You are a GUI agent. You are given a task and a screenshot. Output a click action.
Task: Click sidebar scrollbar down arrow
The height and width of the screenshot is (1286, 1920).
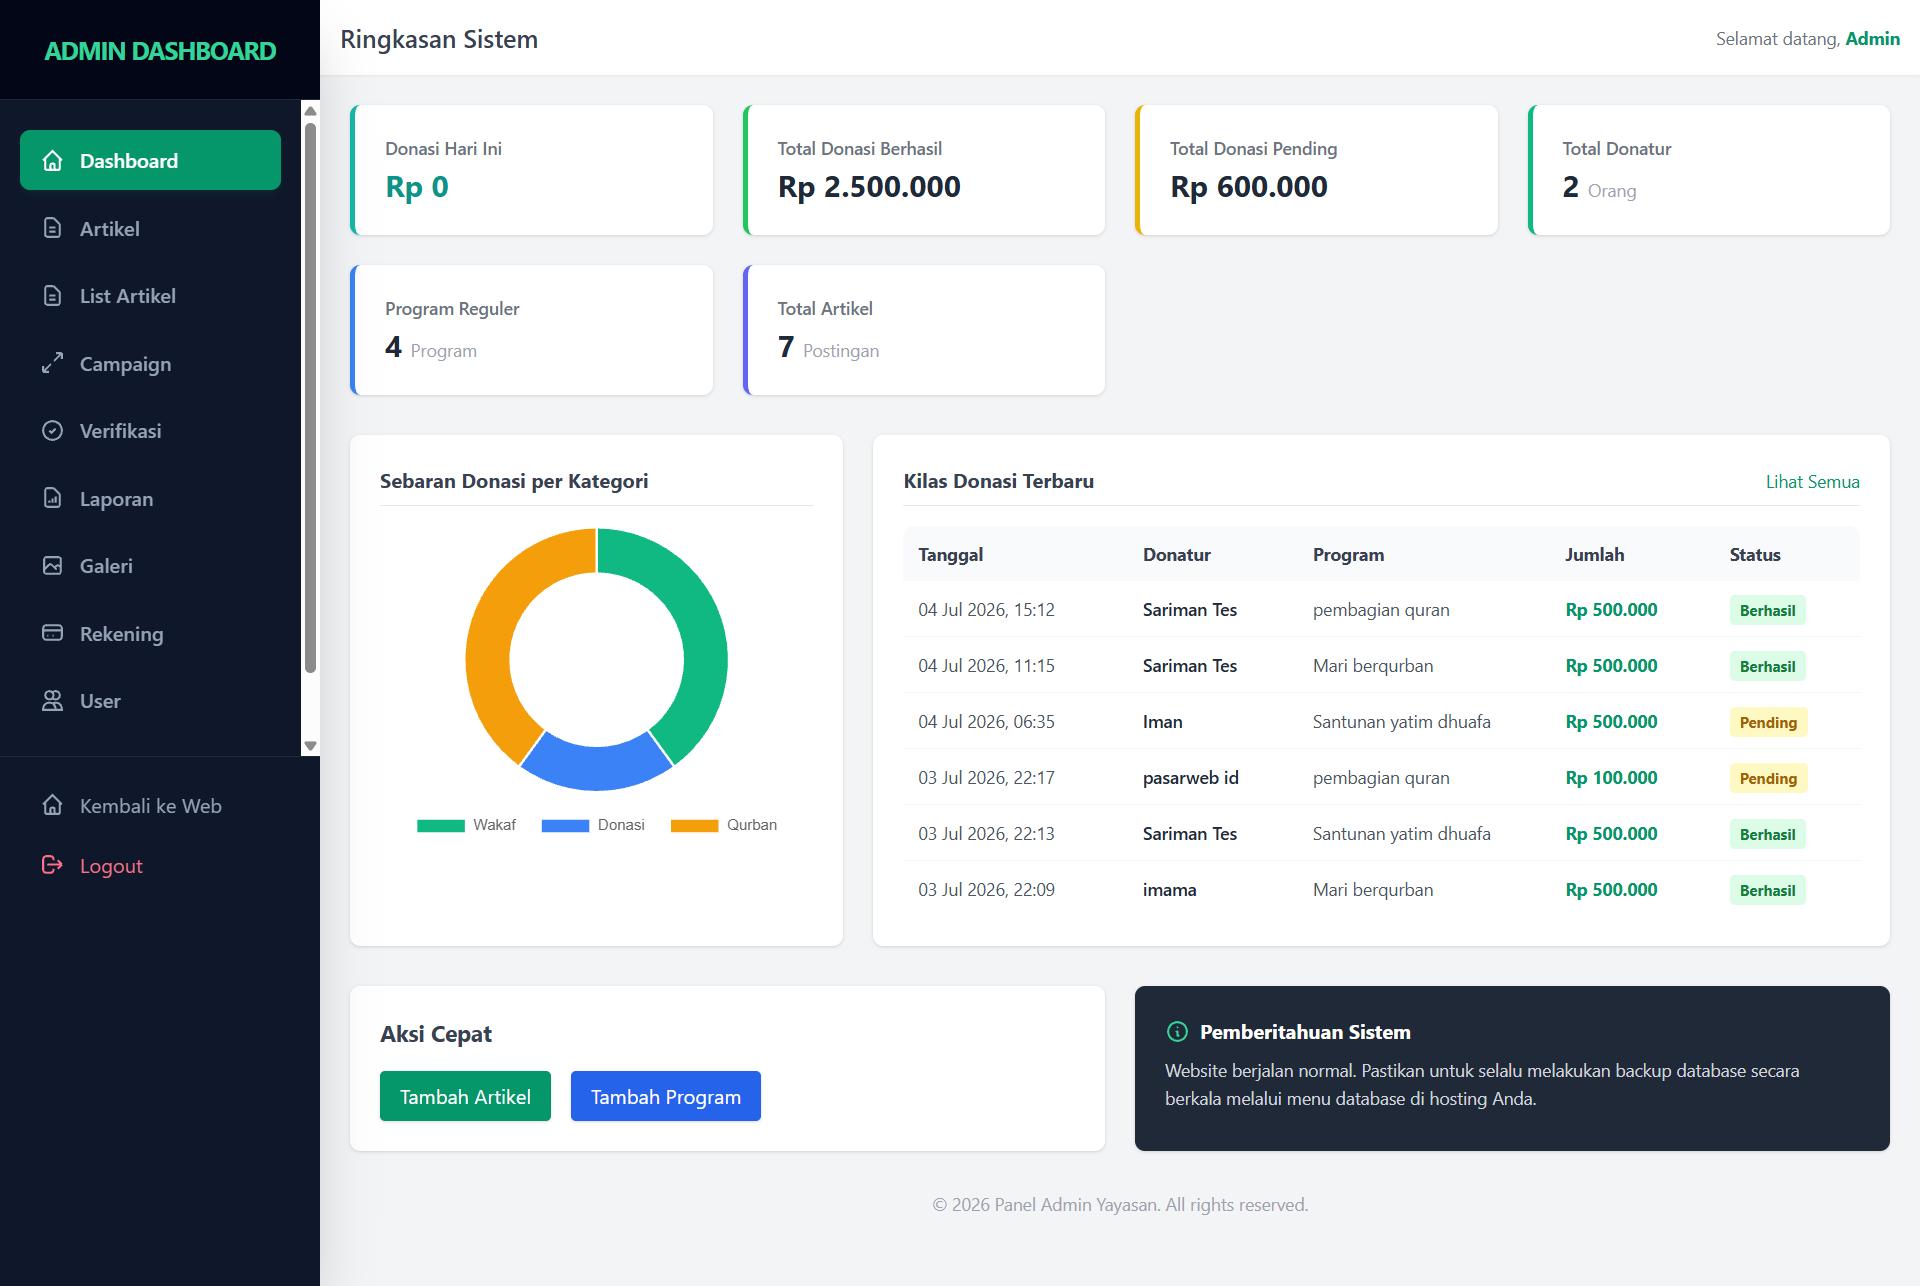(x=310, y=746)
